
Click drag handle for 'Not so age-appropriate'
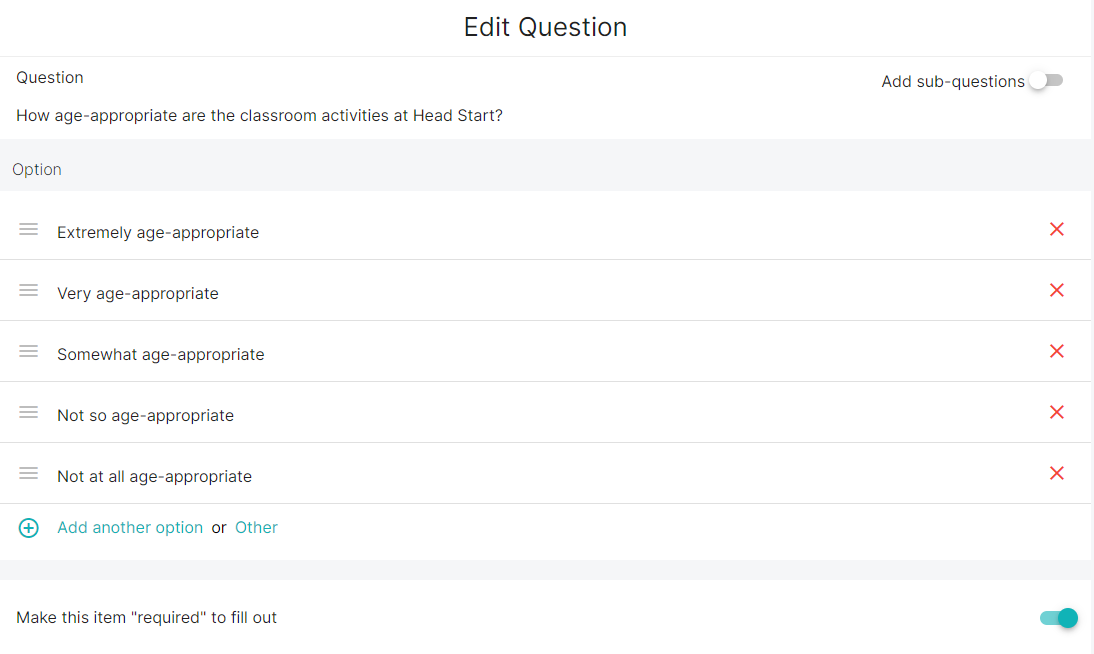[x=29, y=413]
